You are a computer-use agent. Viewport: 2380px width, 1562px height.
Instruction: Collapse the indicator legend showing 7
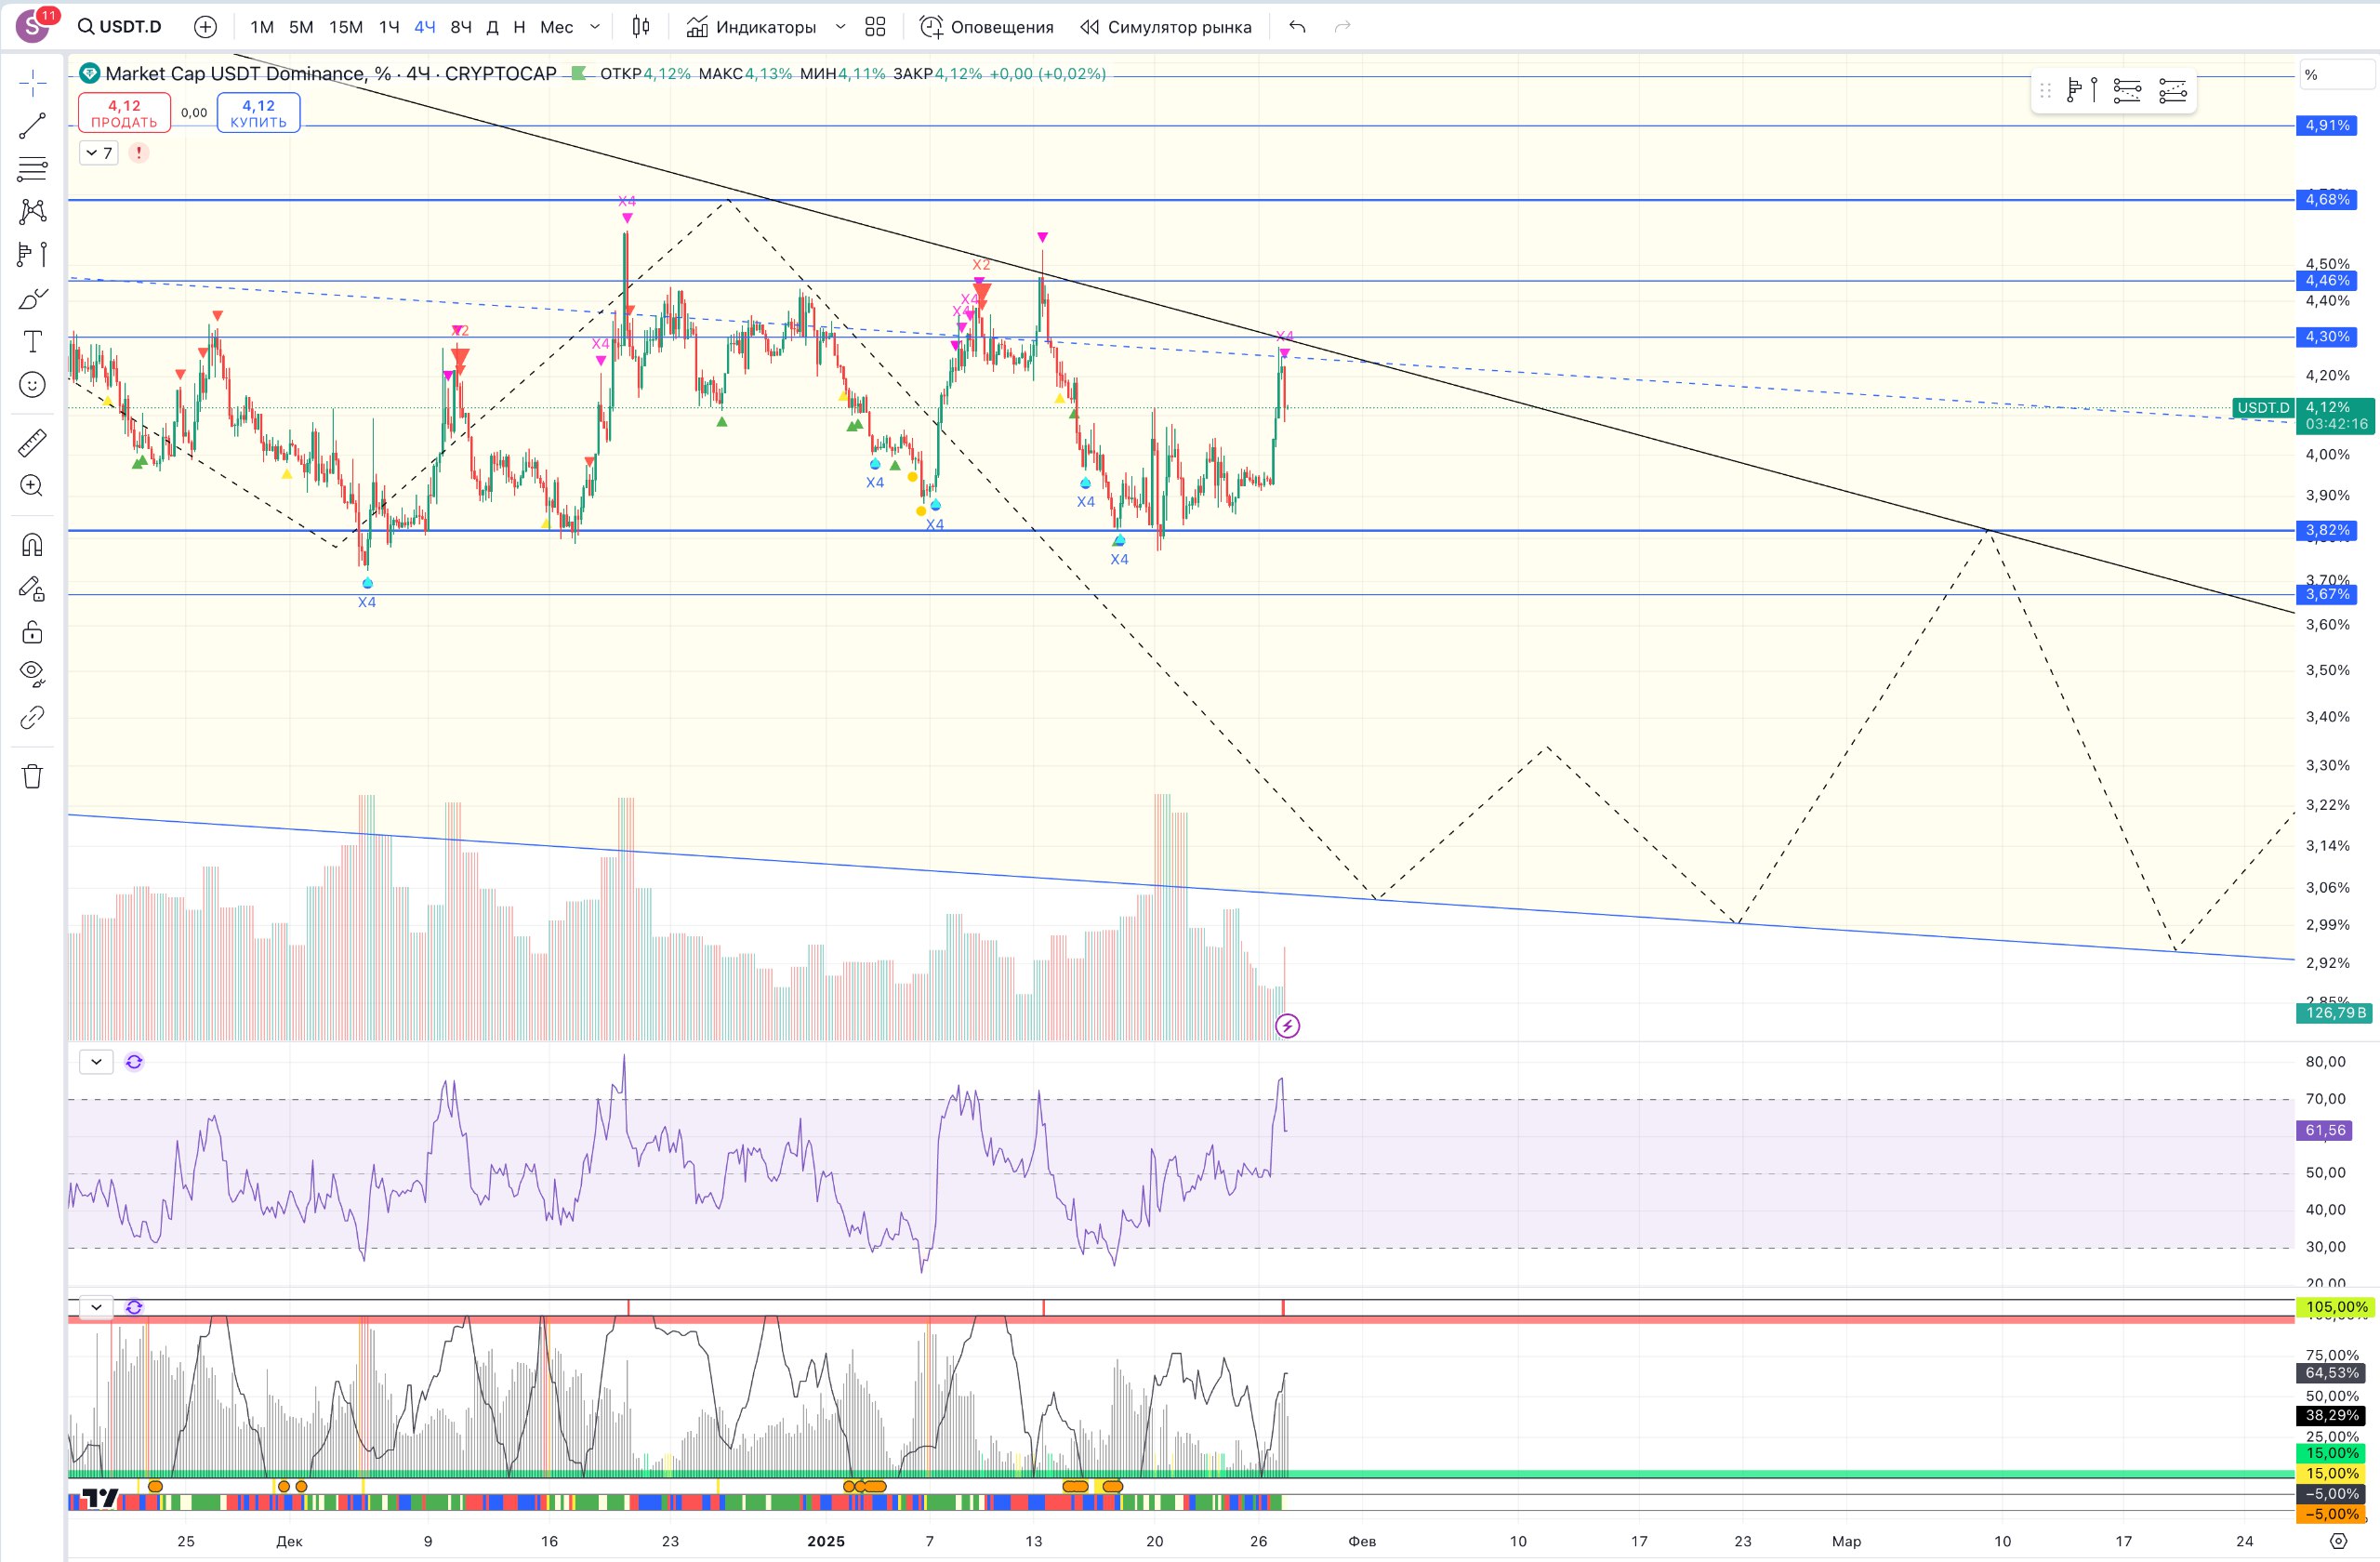coord(98,153)
